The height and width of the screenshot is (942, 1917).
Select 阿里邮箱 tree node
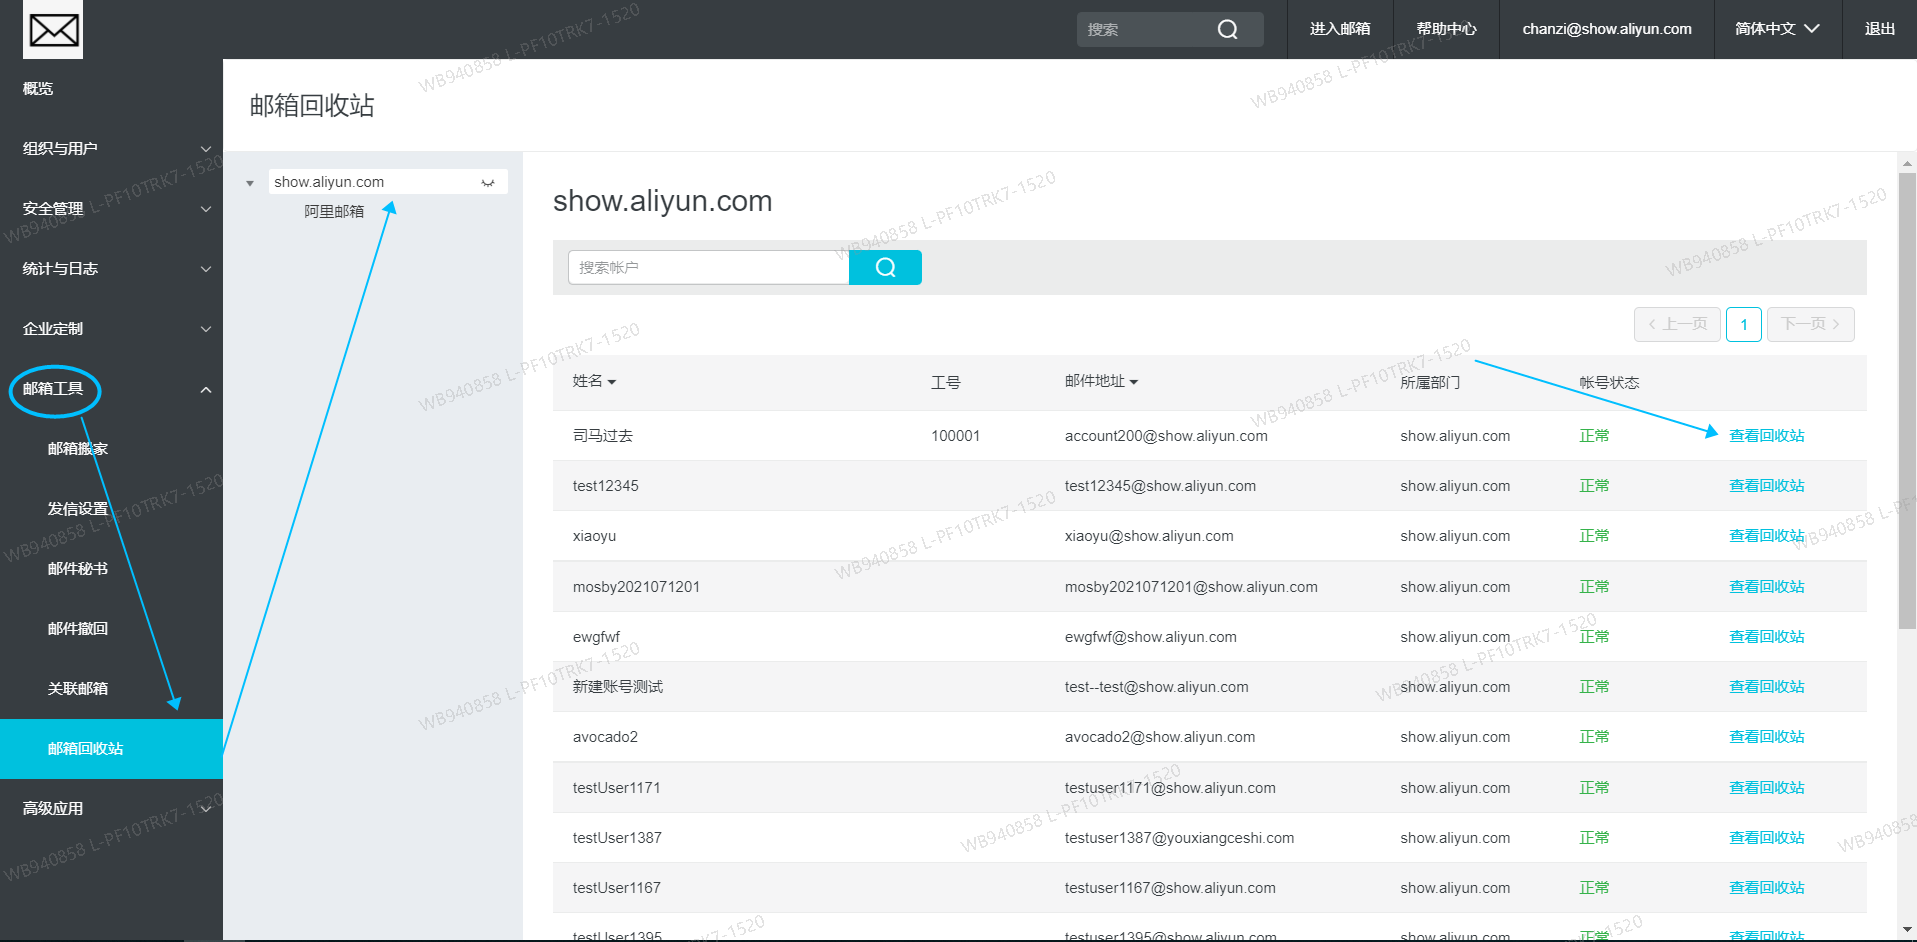pos(334,211)
